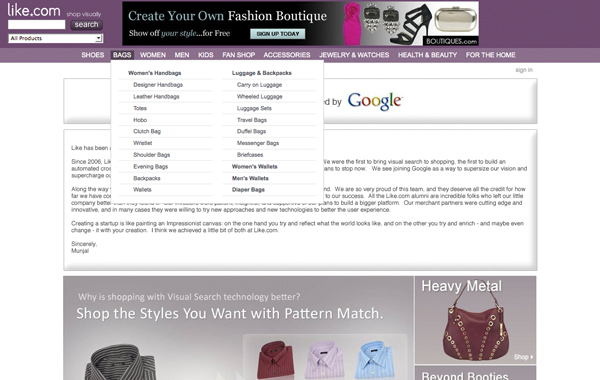The image size is (600, 380).
Task: Select Backpacks under Women's Handbags
Action: click(147, 178)
